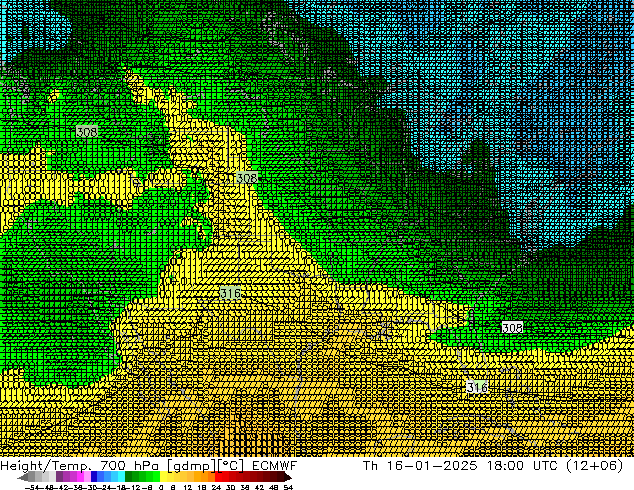Click the cyan swatch in the temperature scale

[116, 478]
